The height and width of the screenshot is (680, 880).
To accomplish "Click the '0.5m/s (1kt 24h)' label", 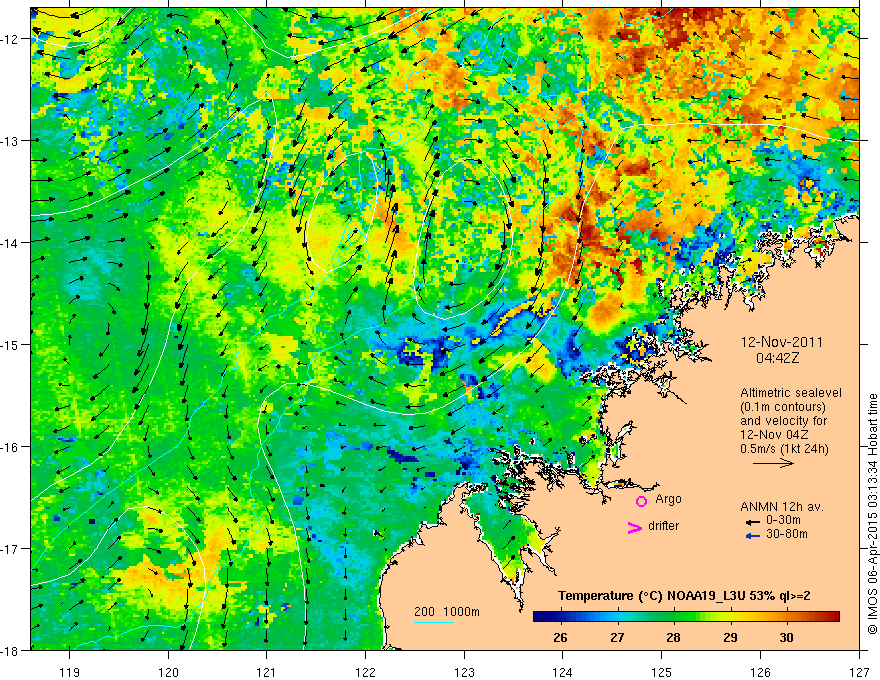I will pyautogui.click(x=784, y=449).
